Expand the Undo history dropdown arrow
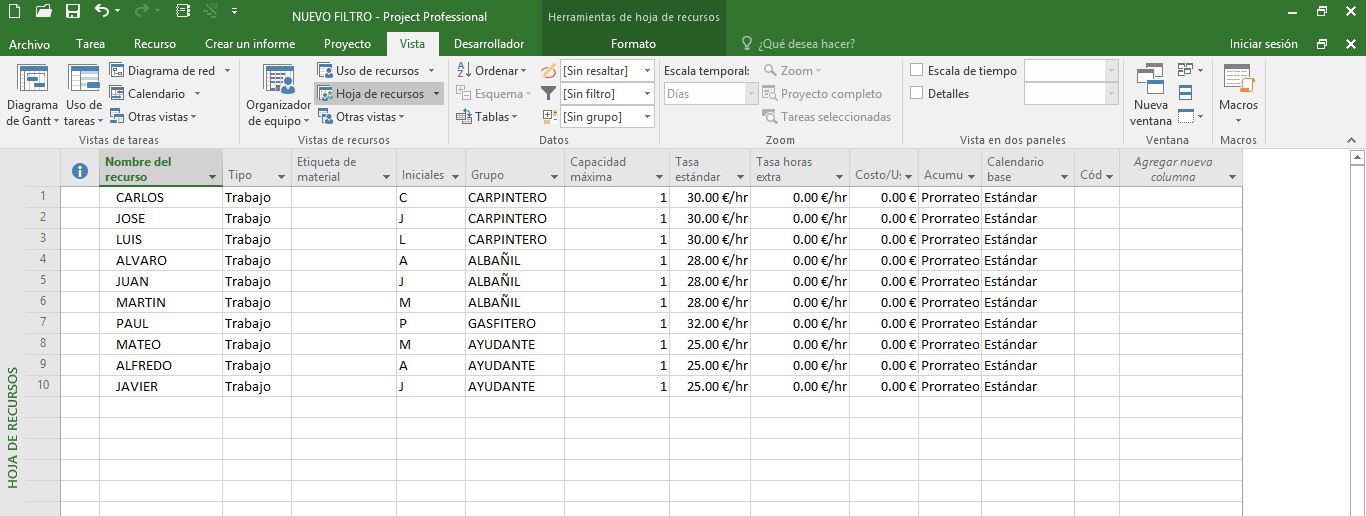 click(118, 12)
